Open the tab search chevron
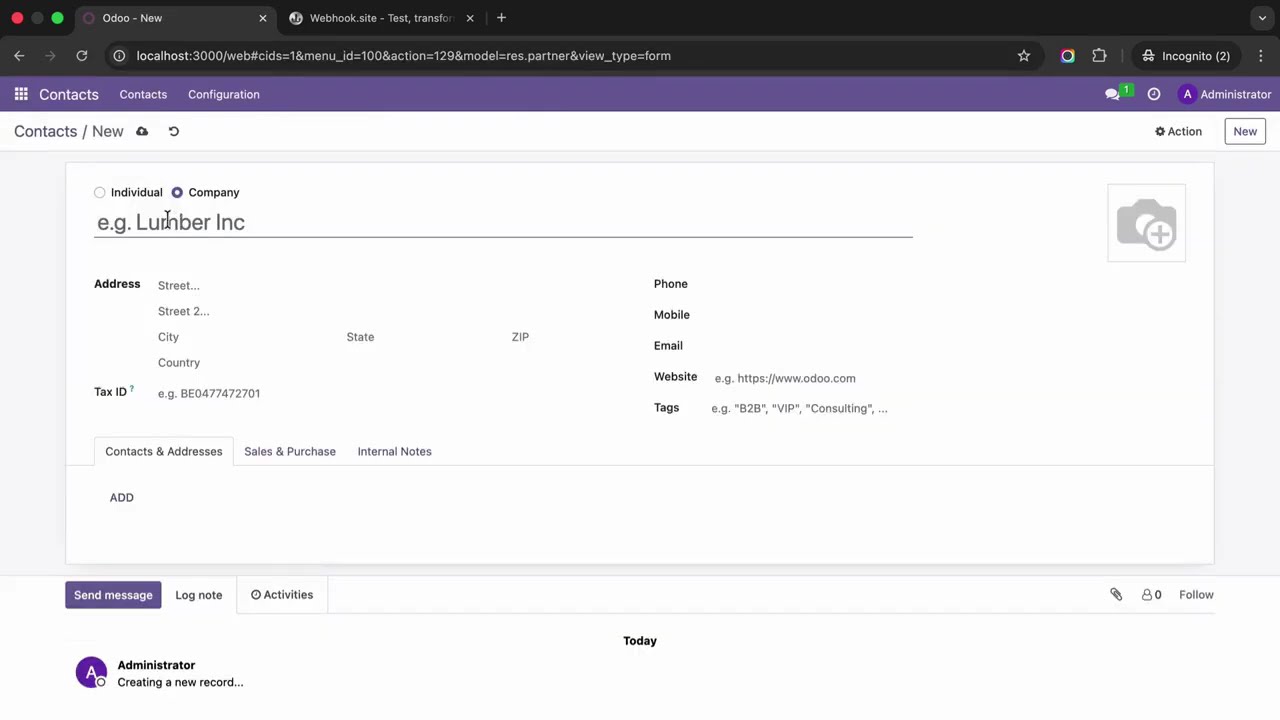This screenshot has width=1280, height=720. coord(1262,18)
